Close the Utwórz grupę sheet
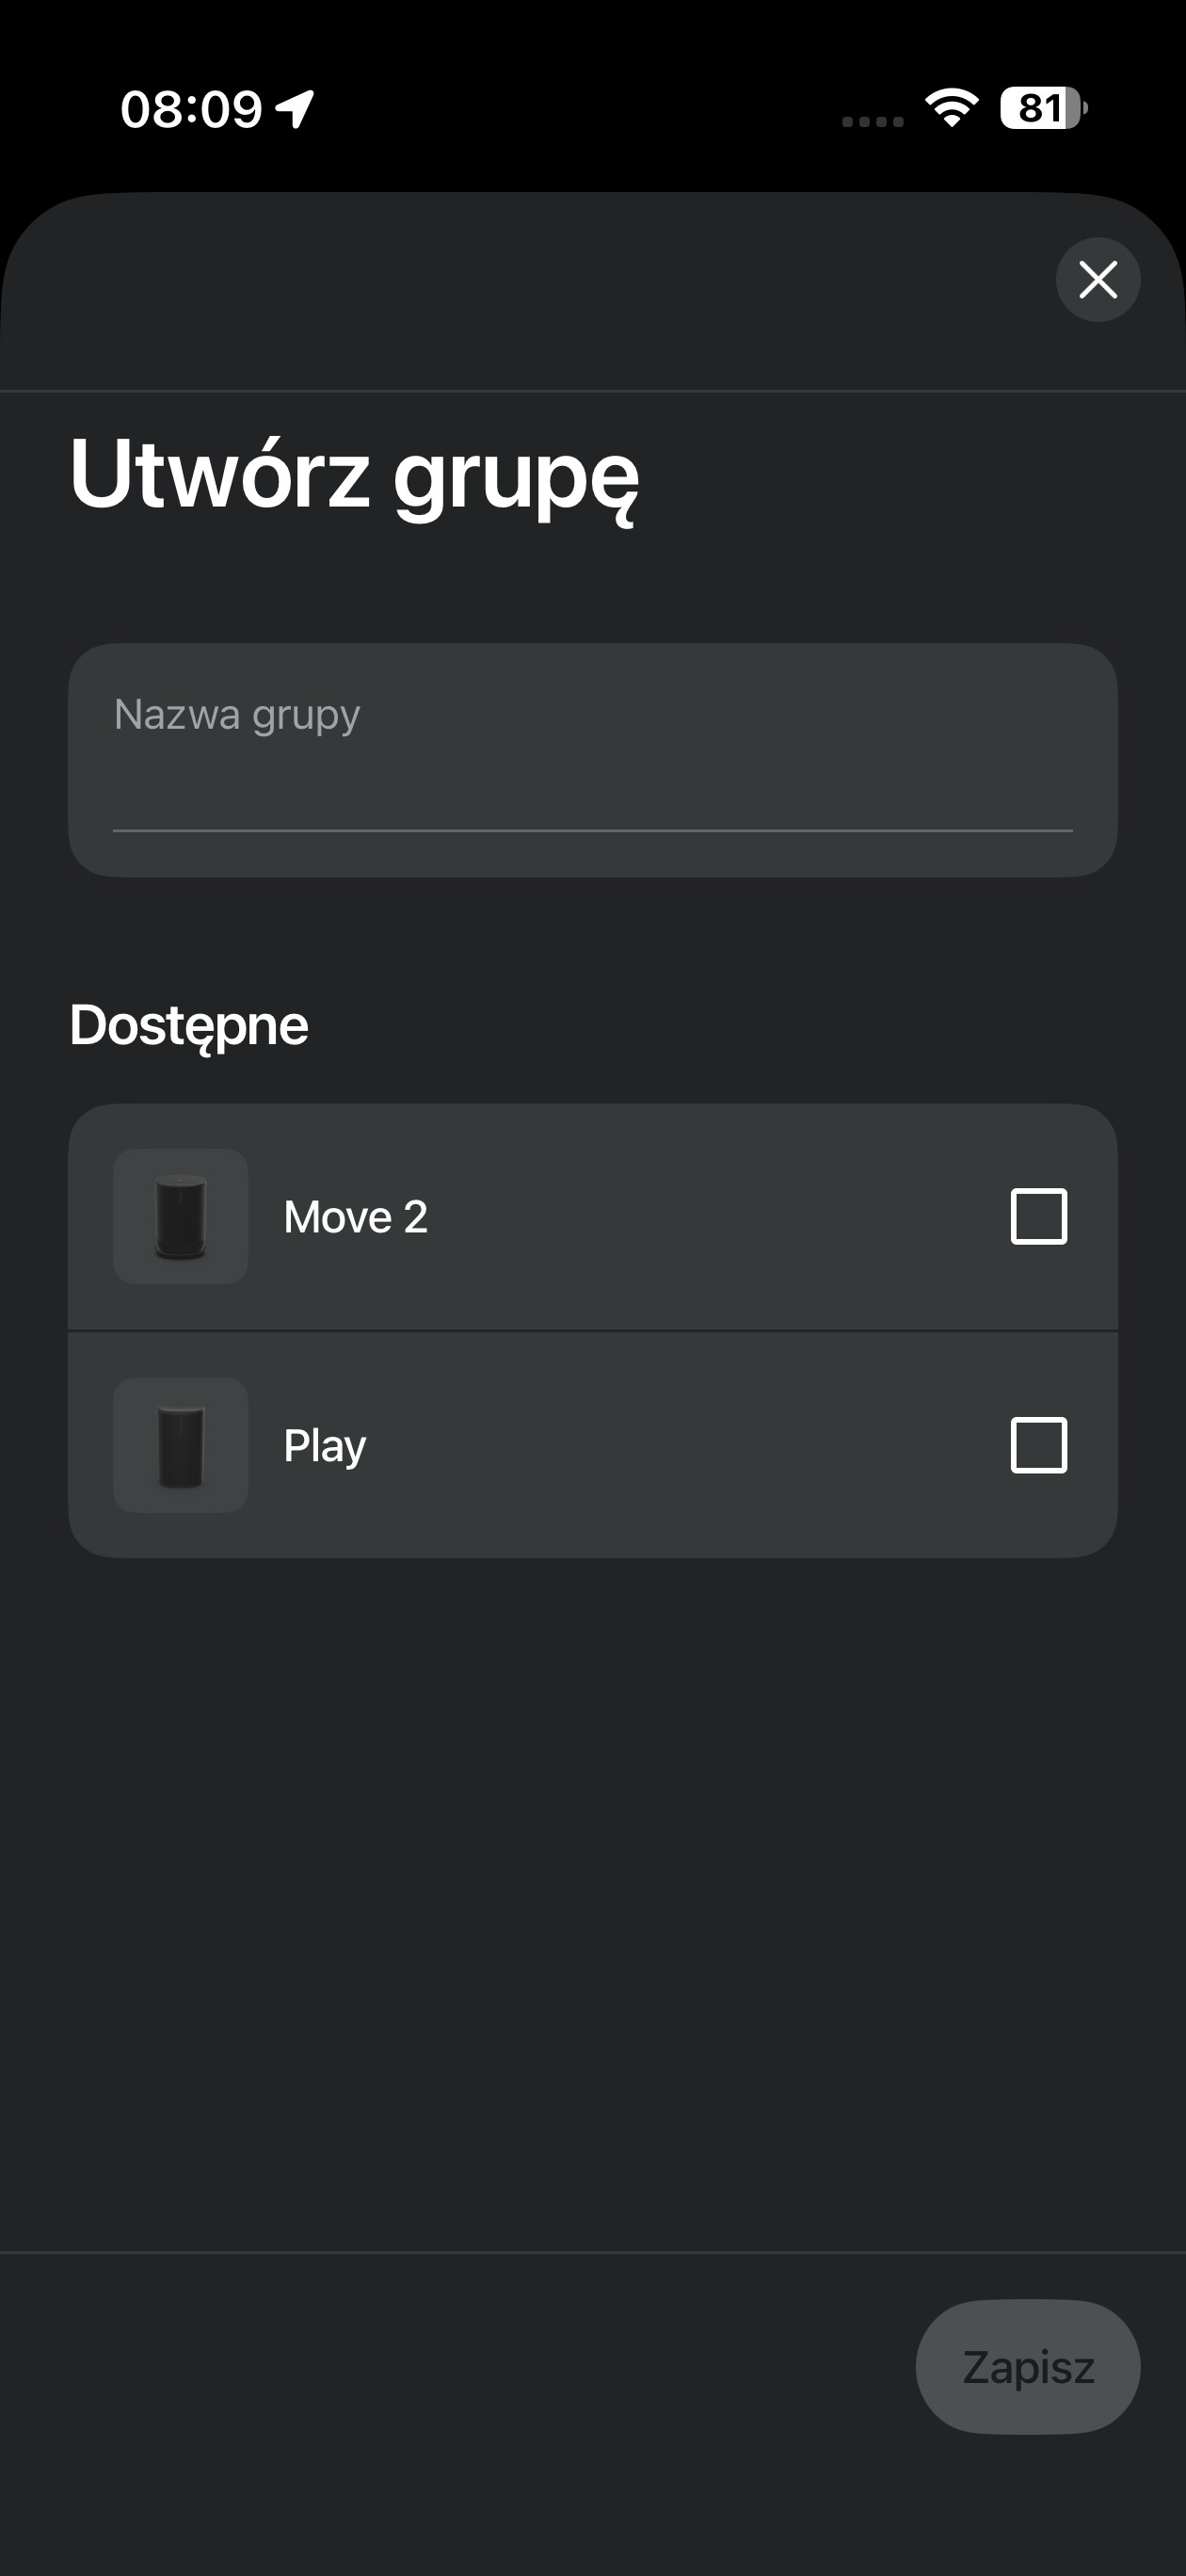Screen dimensions: 1186x2576 pyautogui.click(x=1097, y=280)
